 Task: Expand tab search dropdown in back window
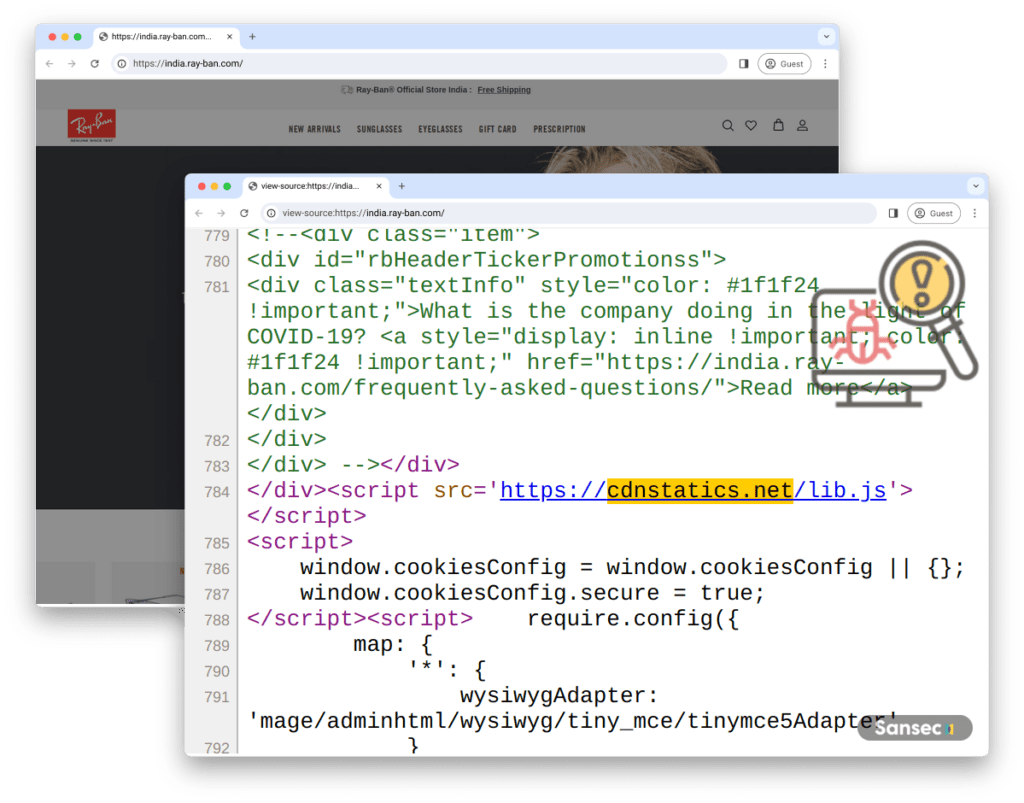[x=826, y=37]
